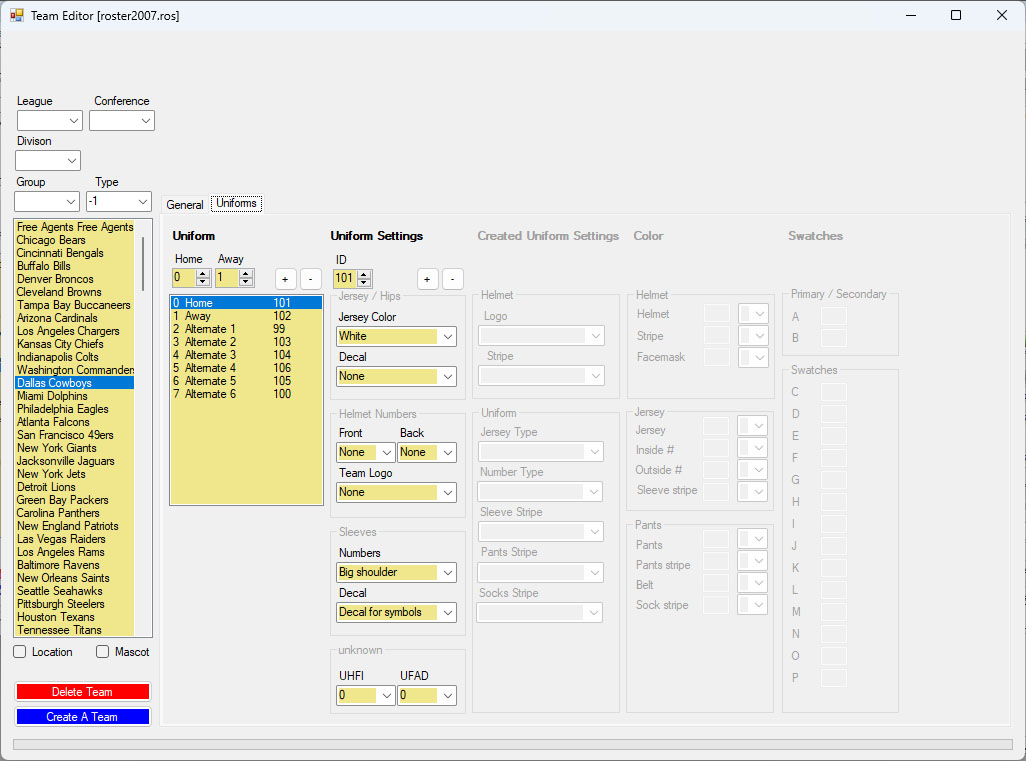
Task: Select Alternate 5 uniform row 105
Action: pos(246,381)
